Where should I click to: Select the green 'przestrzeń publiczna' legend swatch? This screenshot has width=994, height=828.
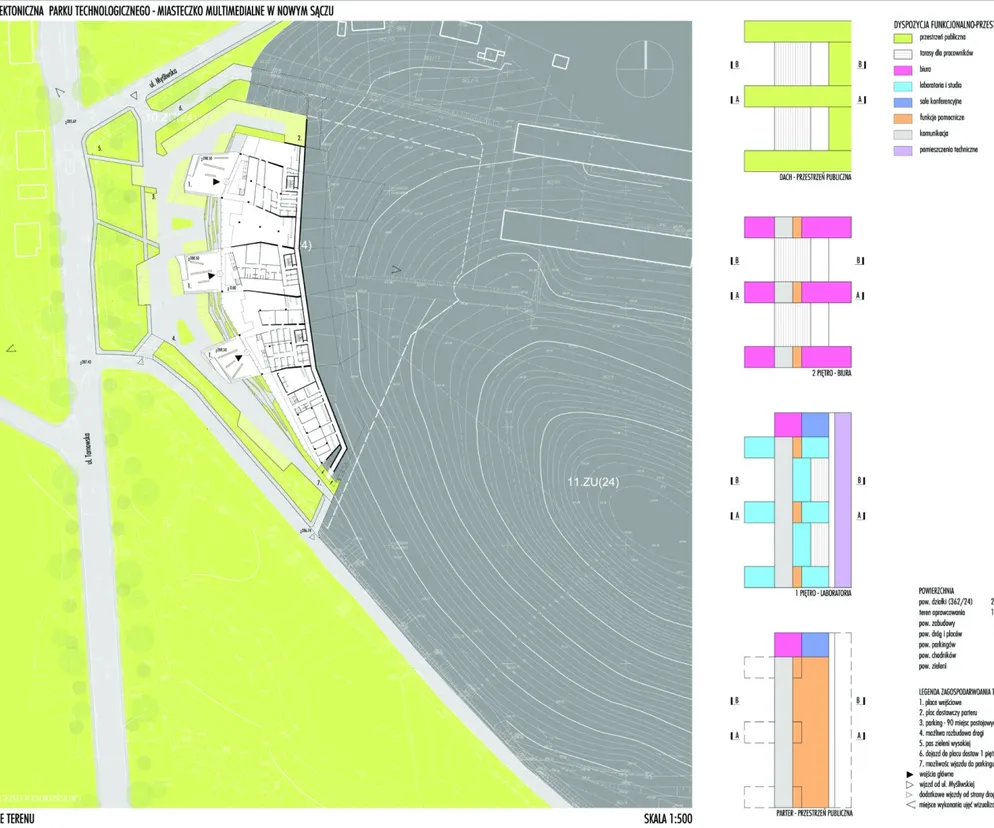pyautogui.click(x=903, y=38)
